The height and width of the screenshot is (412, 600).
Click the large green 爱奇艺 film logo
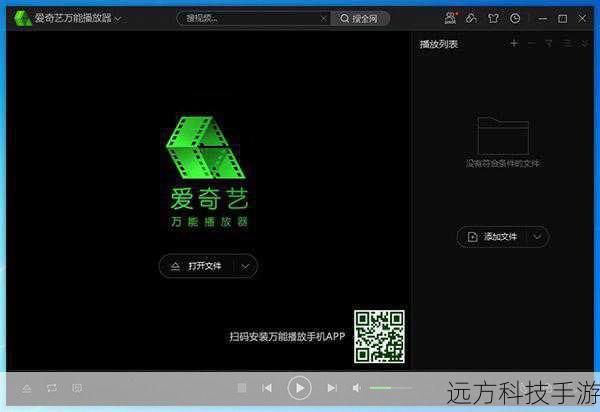206,148
